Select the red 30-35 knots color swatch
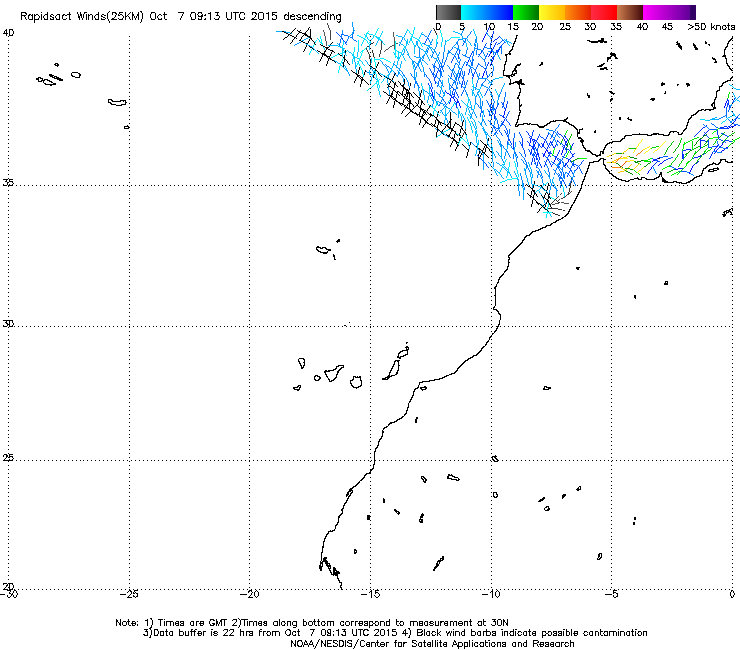The image size is (740, 650). point(604,12)
